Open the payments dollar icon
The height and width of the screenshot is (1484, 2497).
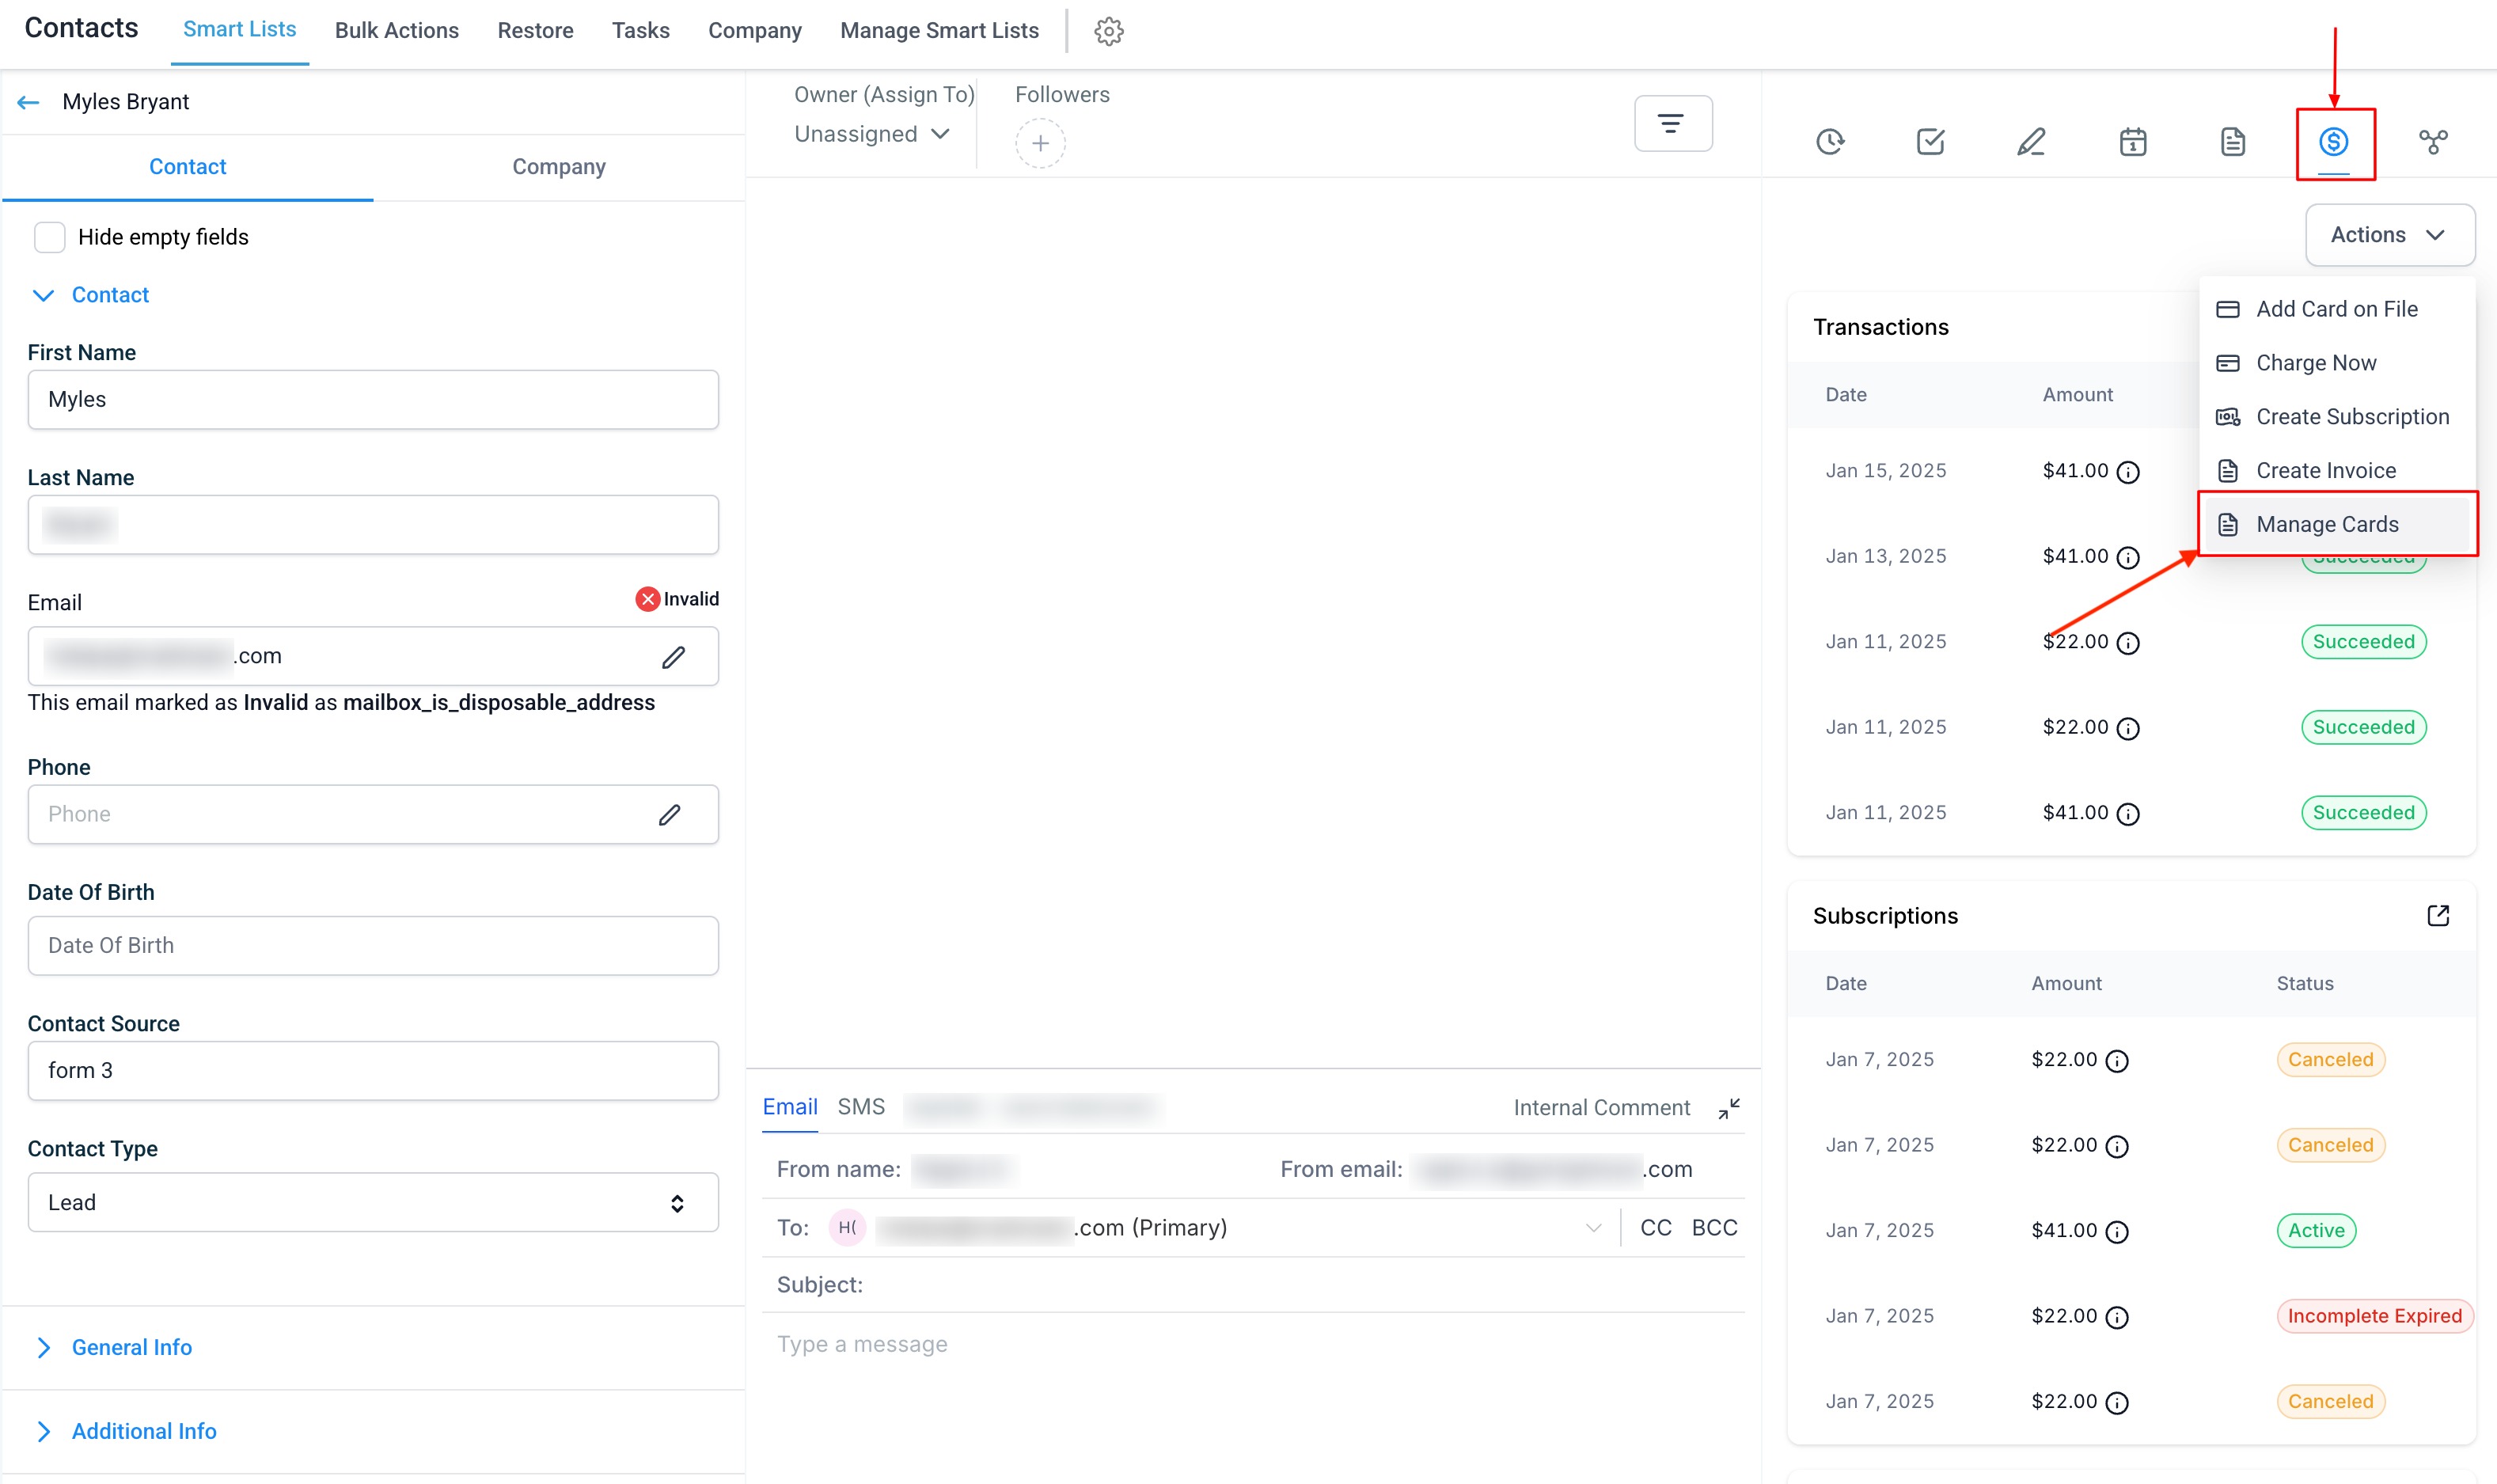[x=2333, y=142]
